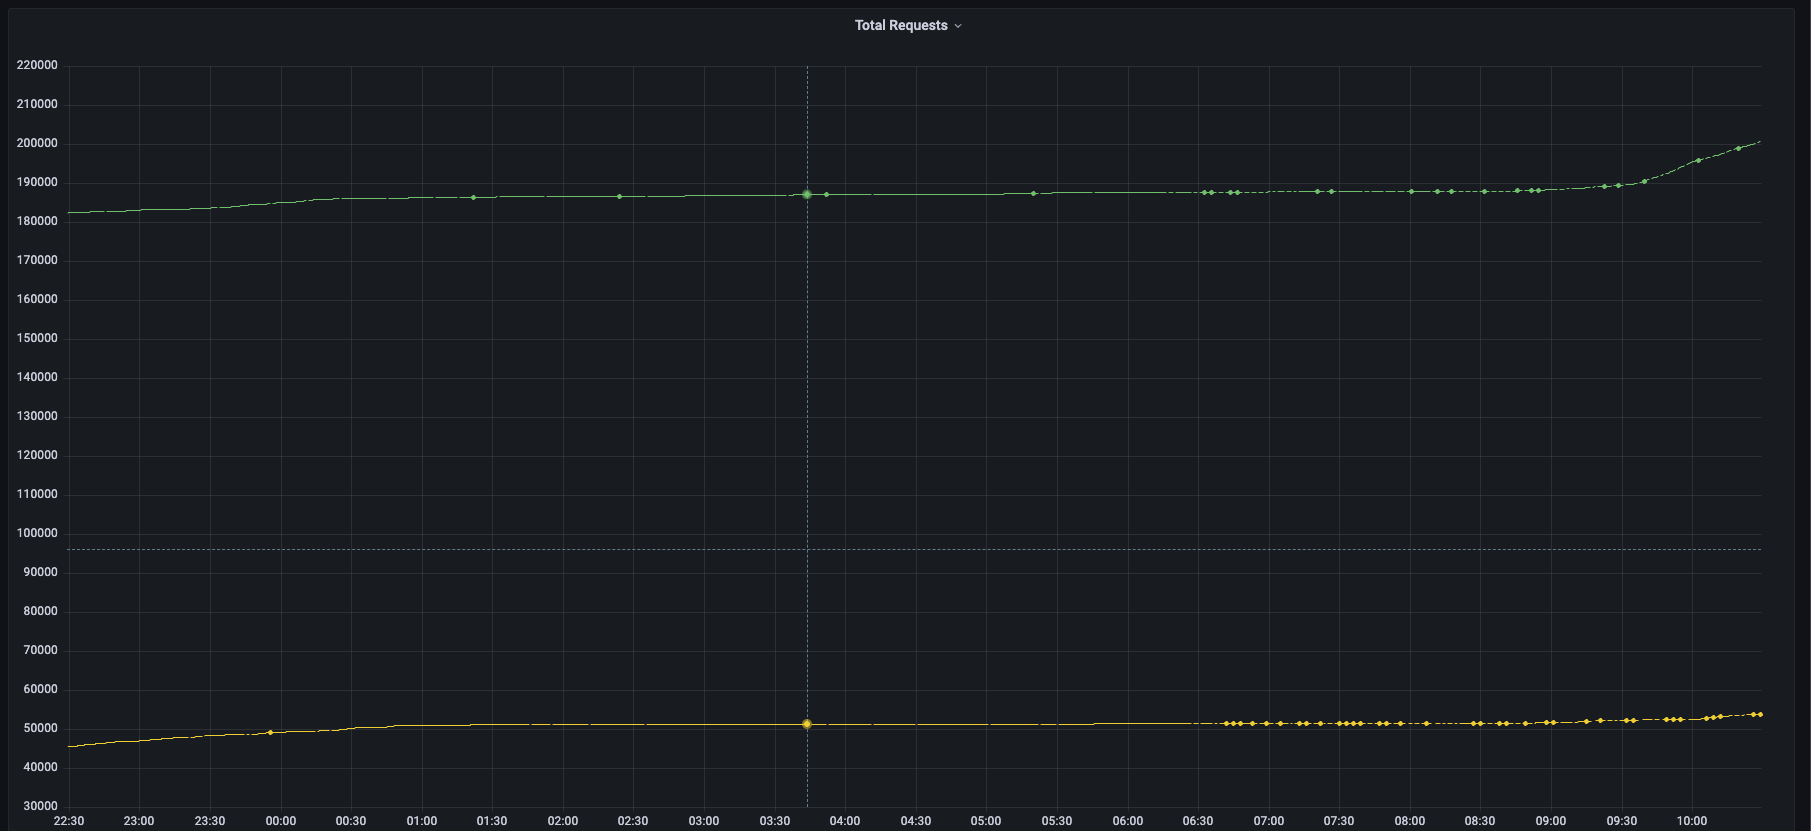Click the 00:00 time axis label
Screen dimensions: 1811x831
click(281, 821)
